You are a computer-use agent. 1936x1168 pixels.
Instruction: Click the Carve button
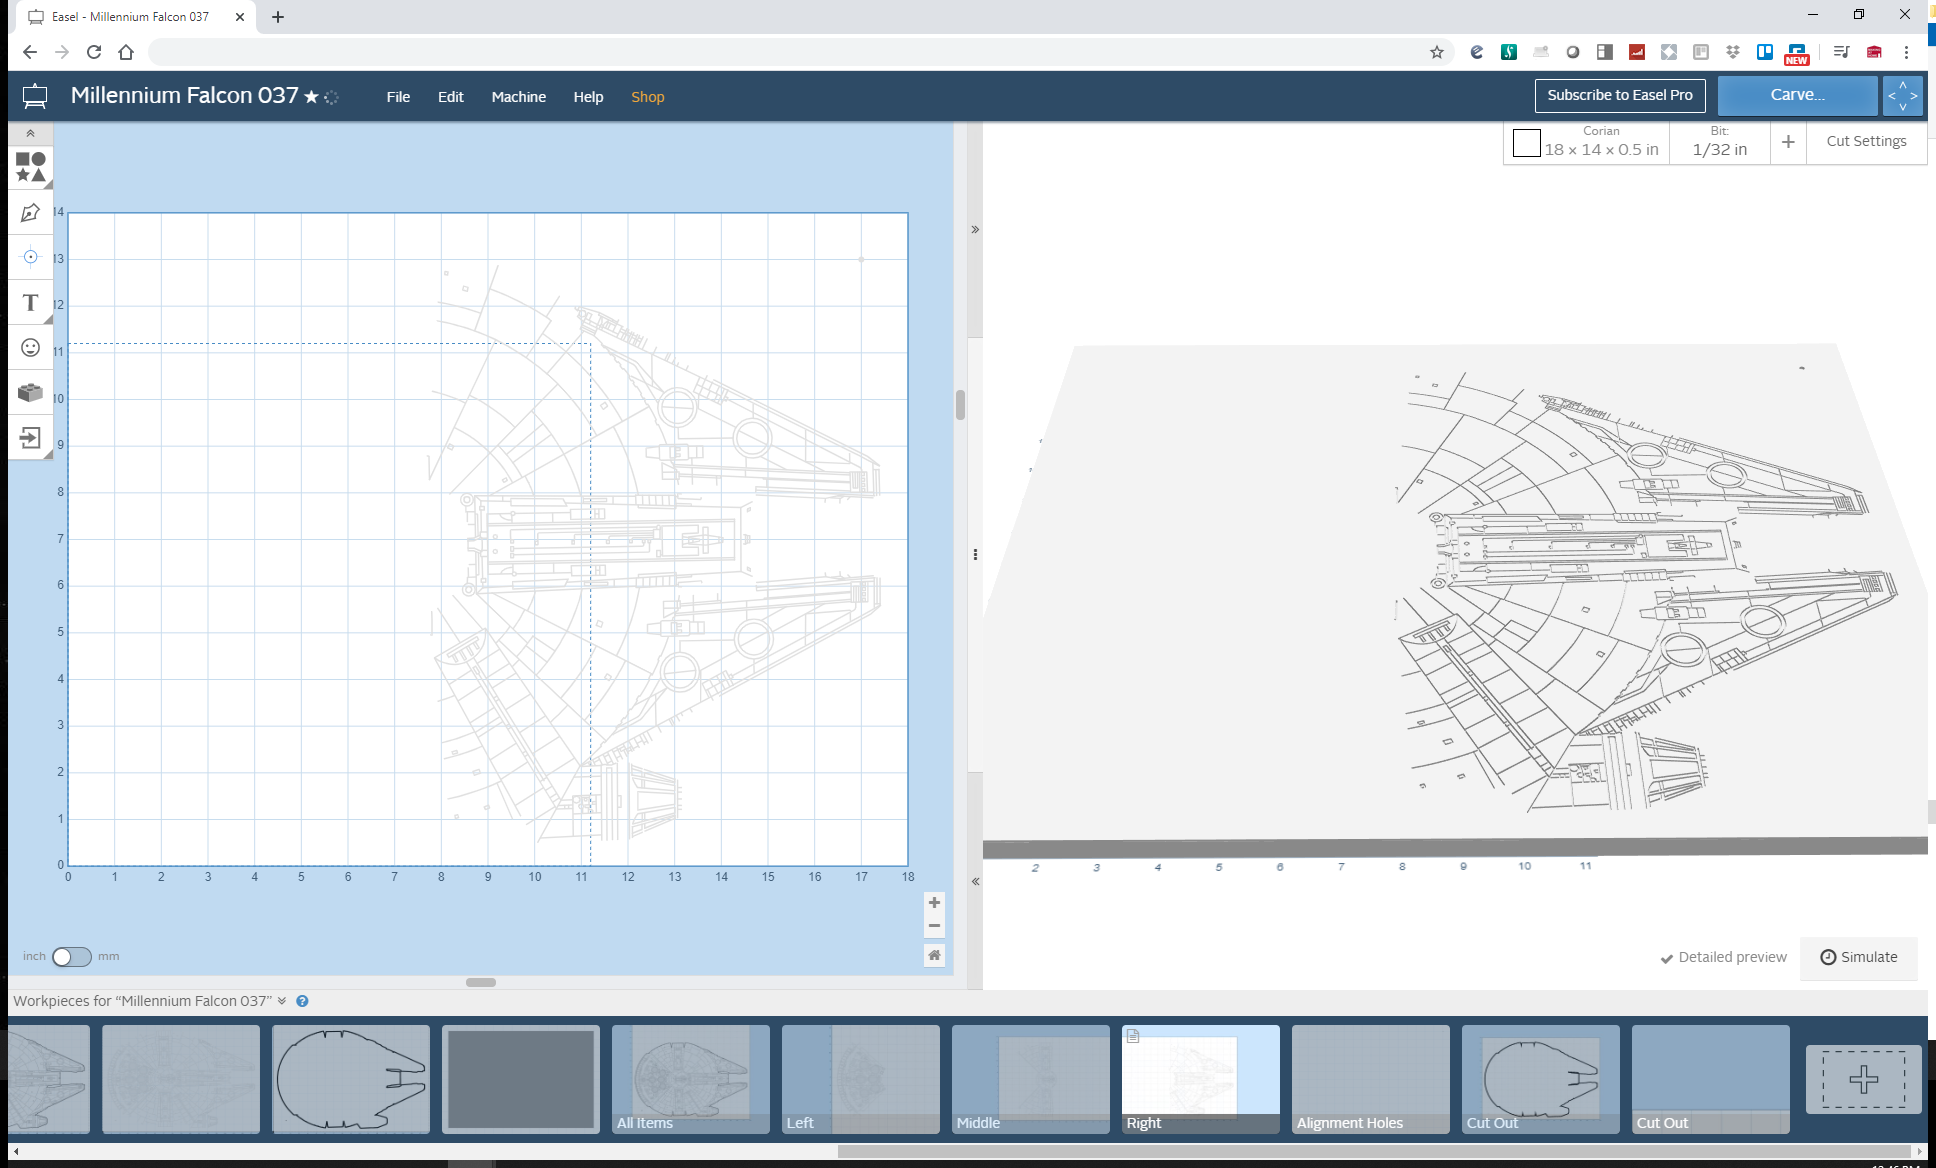[1797, 95]
